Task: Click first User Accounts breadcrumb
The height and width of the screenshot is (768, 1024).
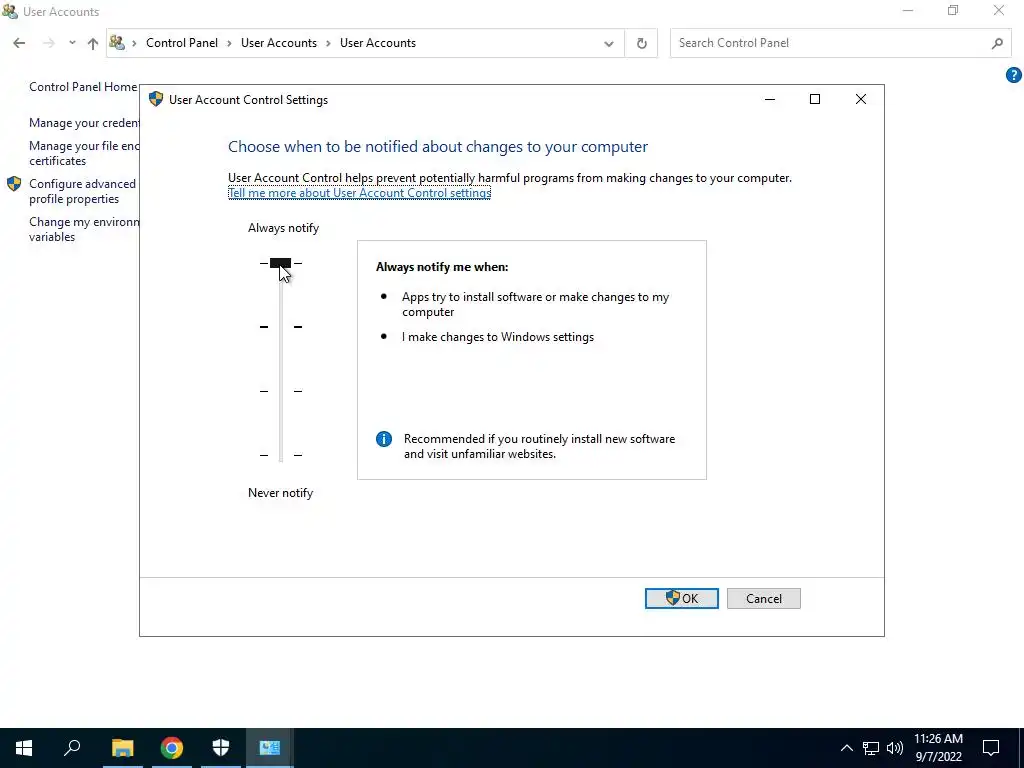Action: pos(279,42)
